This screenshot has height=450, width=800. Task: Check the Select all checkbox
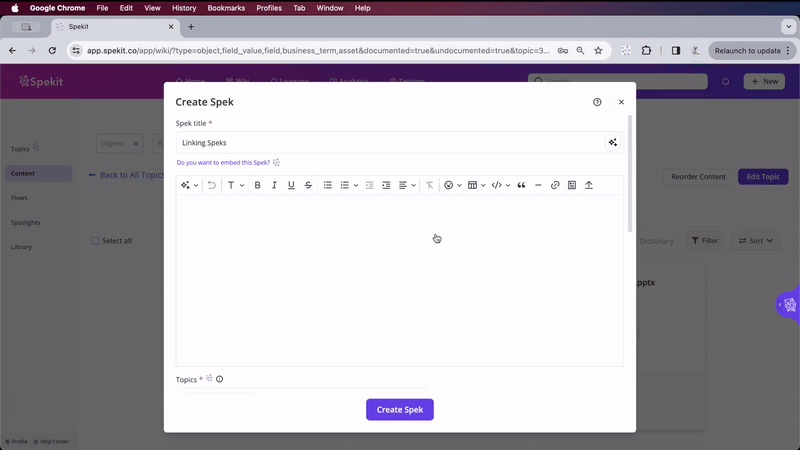click(96, 241)
